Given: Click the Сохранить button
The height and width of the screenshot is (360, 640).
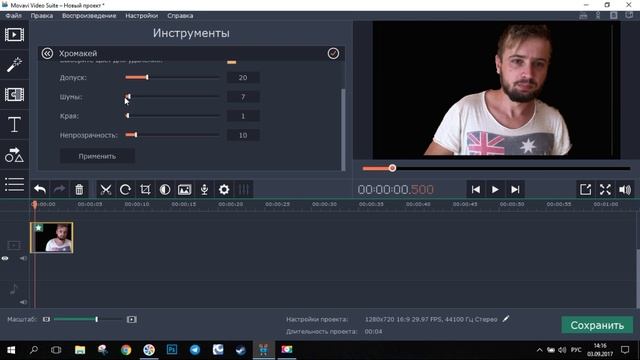Looking at the screenshot, I should [x=597, y=325].
